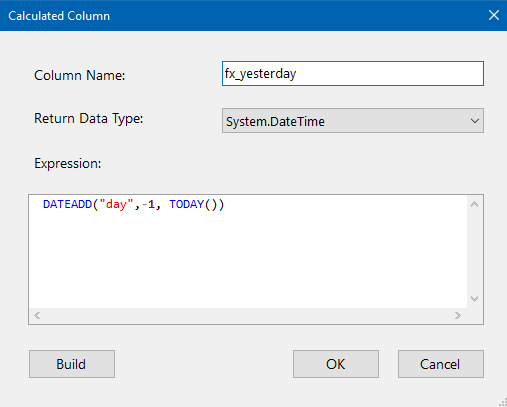Viewport: 507px width, 407px height.
Task: Click the horizontal scrollbar track under the expression
Action: (247, 315)
